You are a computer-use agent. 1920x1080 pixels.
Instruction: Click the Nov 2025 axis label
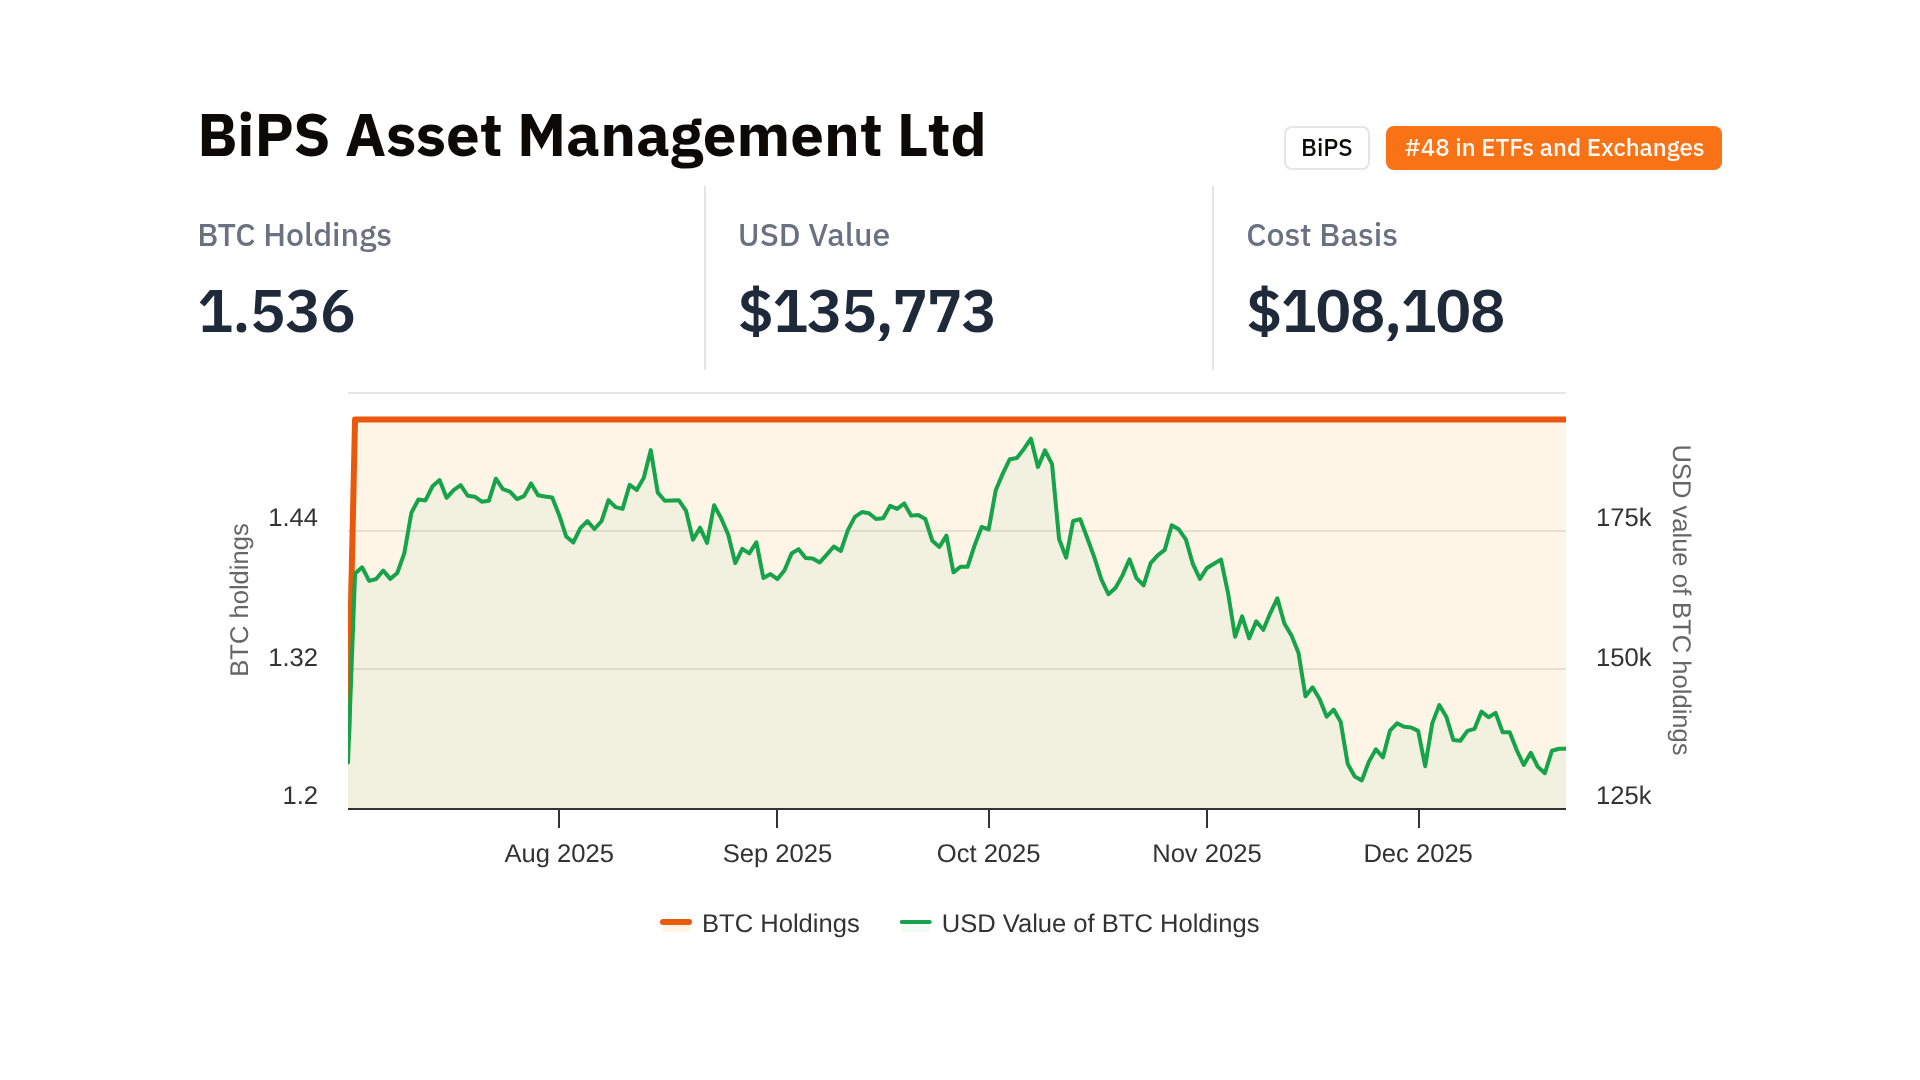[1206, 853]
